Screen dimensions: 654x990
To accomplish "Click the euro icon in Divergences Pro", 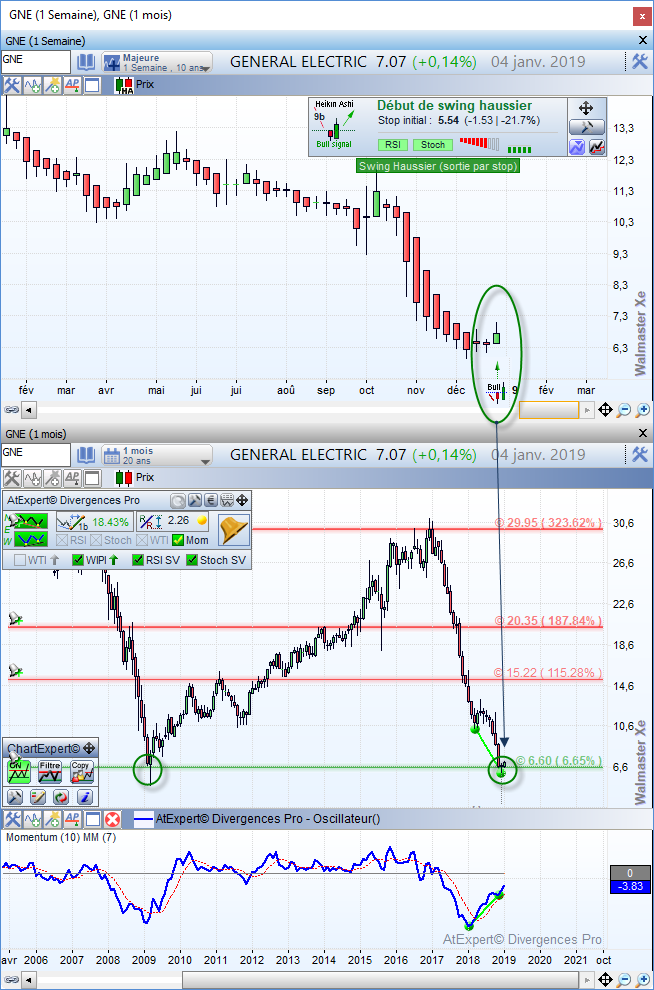I will (211, 501).
